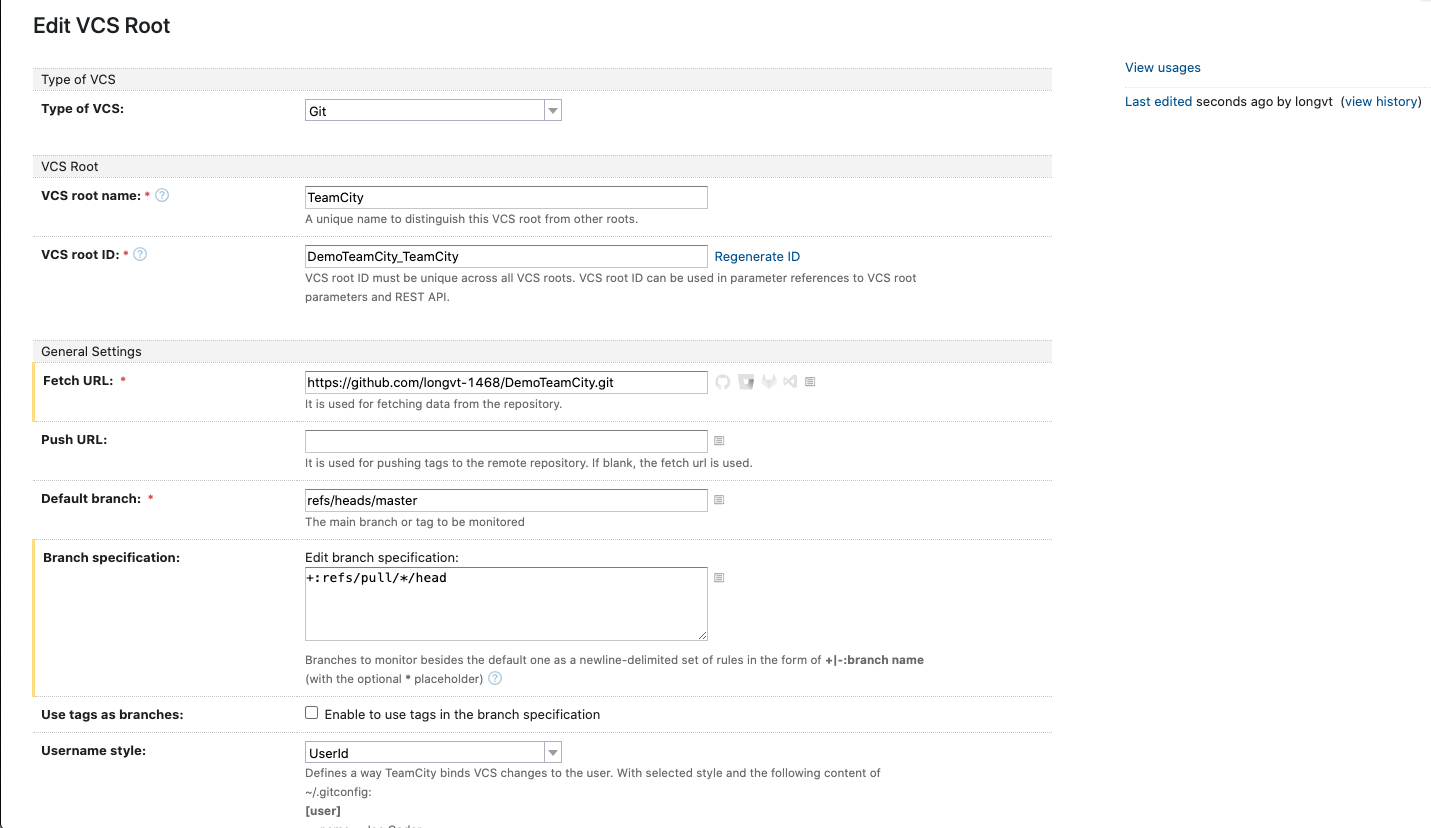Open help icon beside VCS root name
Viewport: 1431px width, 828px height.
pos(162,196)
